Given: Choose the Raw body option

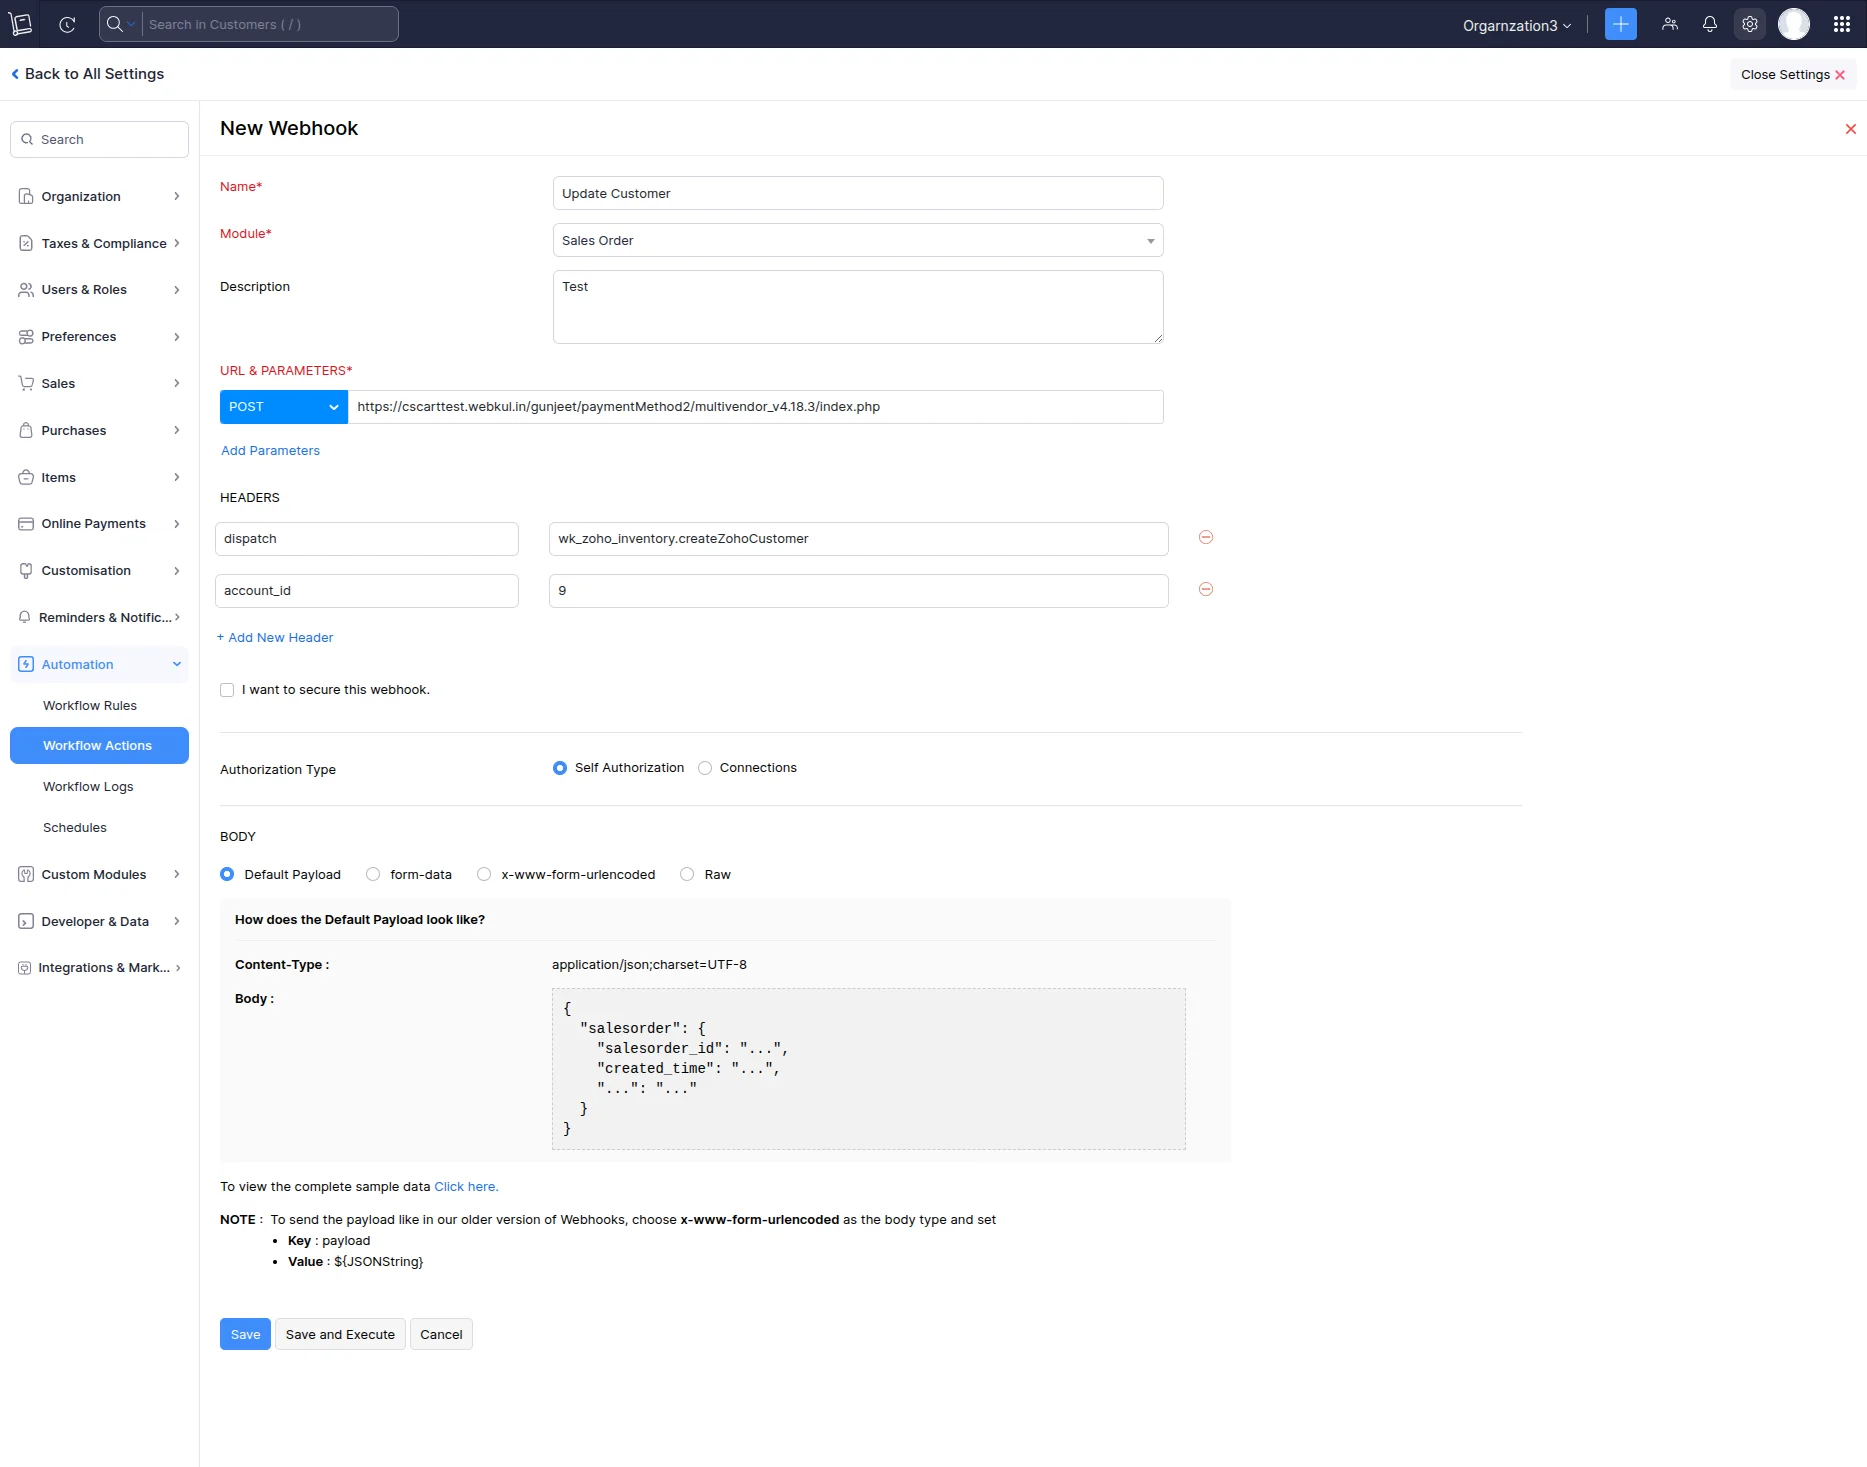Looking at the screenshot, I should point(687,875).
